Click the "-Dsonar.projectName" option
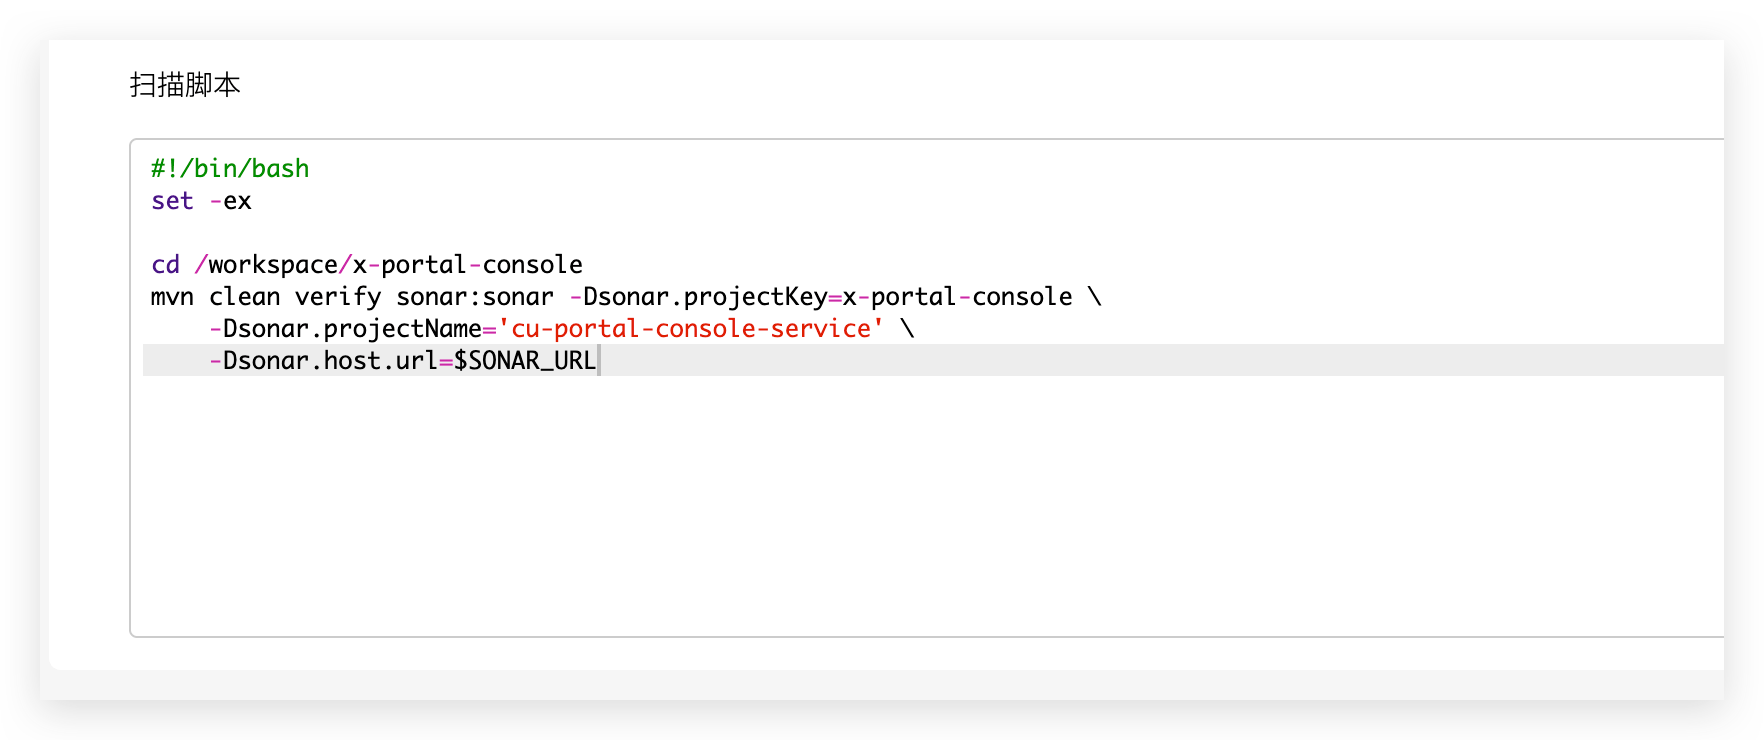This screenshot has width=1764, height=740. coord(345,329)
